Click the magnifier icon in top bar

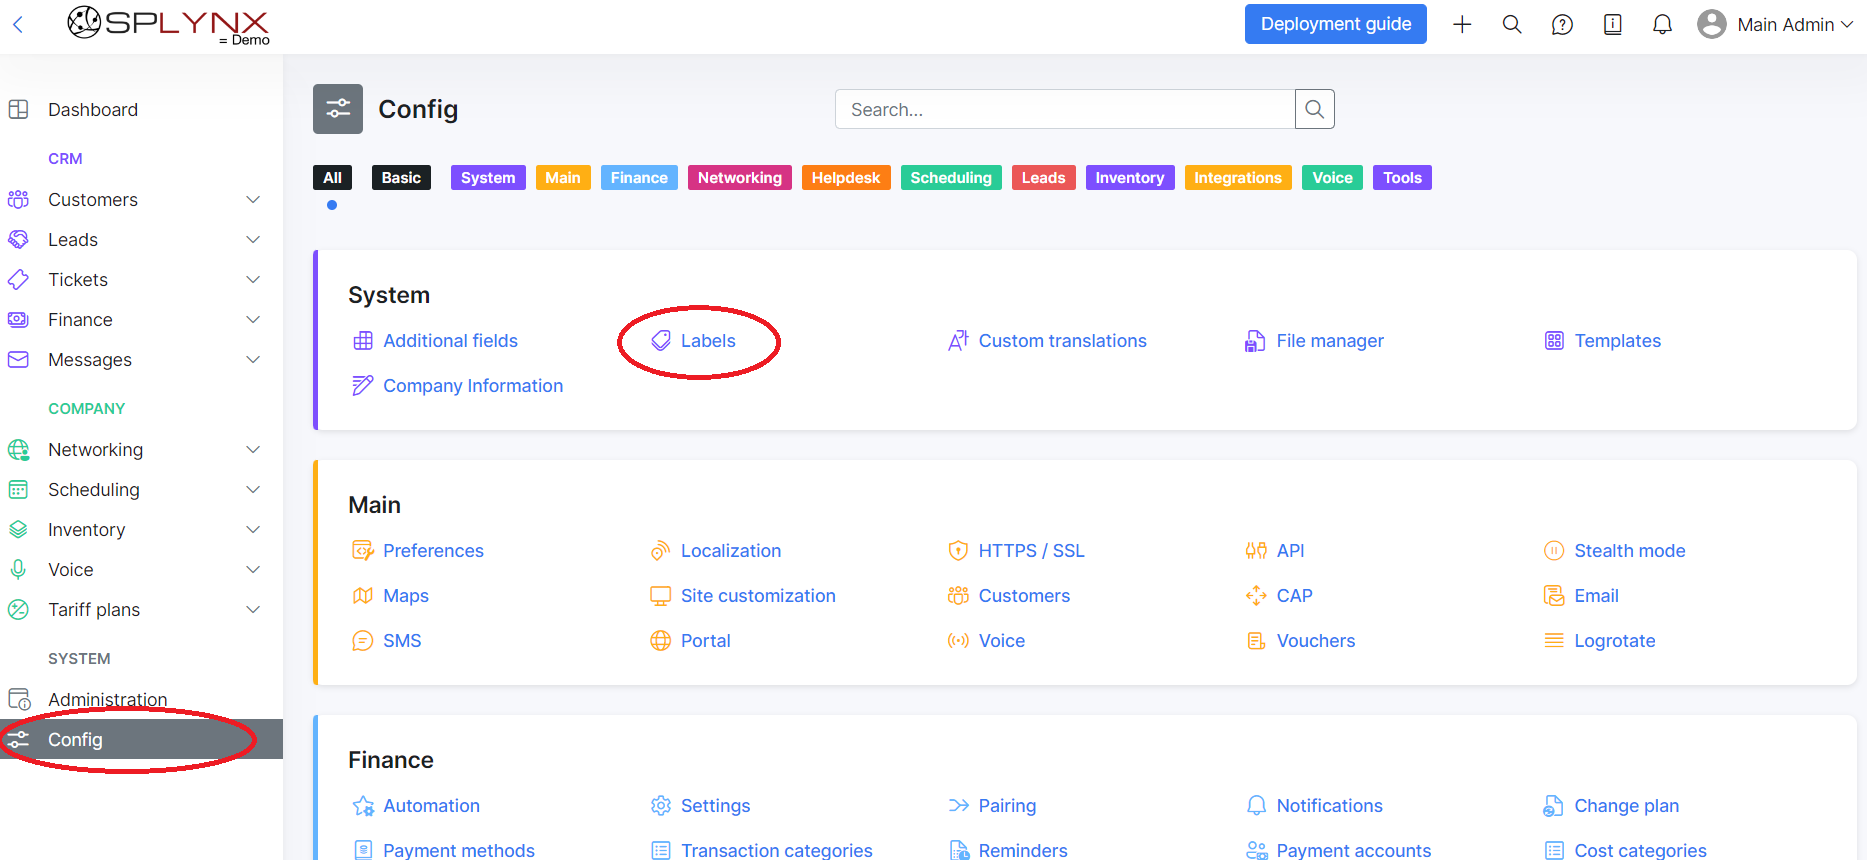(1512, 25)
